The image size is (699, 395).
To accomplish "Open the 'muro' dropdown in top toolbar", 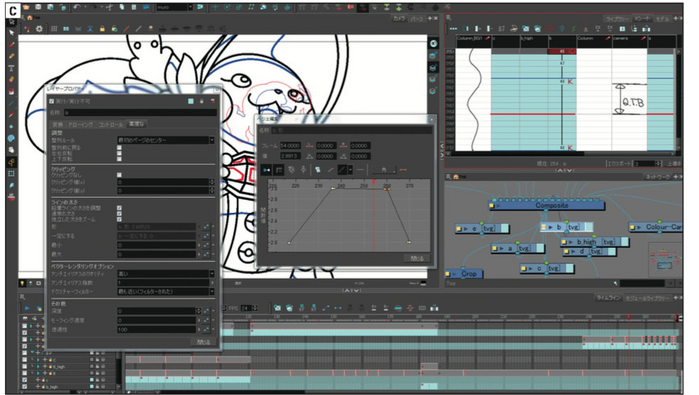I will point(190,8).
